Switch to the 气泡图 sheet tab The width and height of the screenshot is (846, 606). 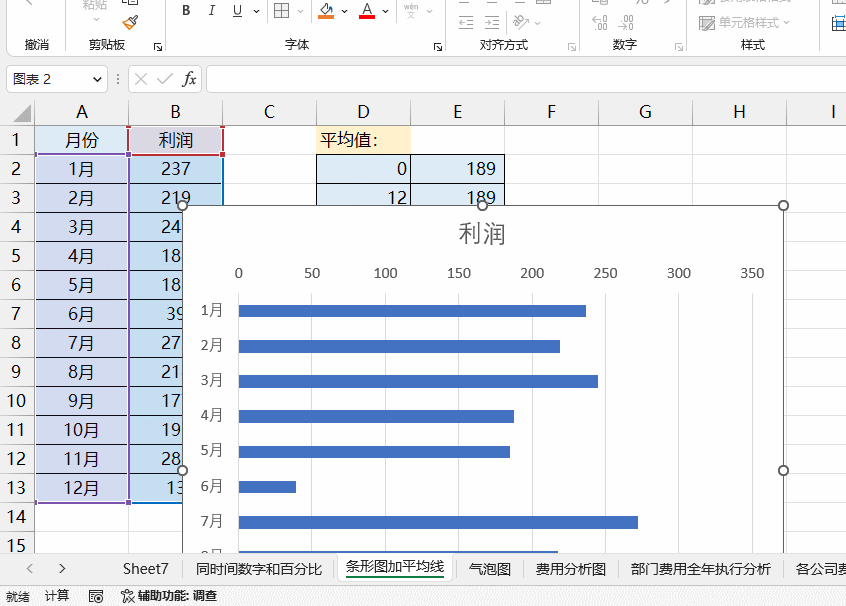[490, 569]
